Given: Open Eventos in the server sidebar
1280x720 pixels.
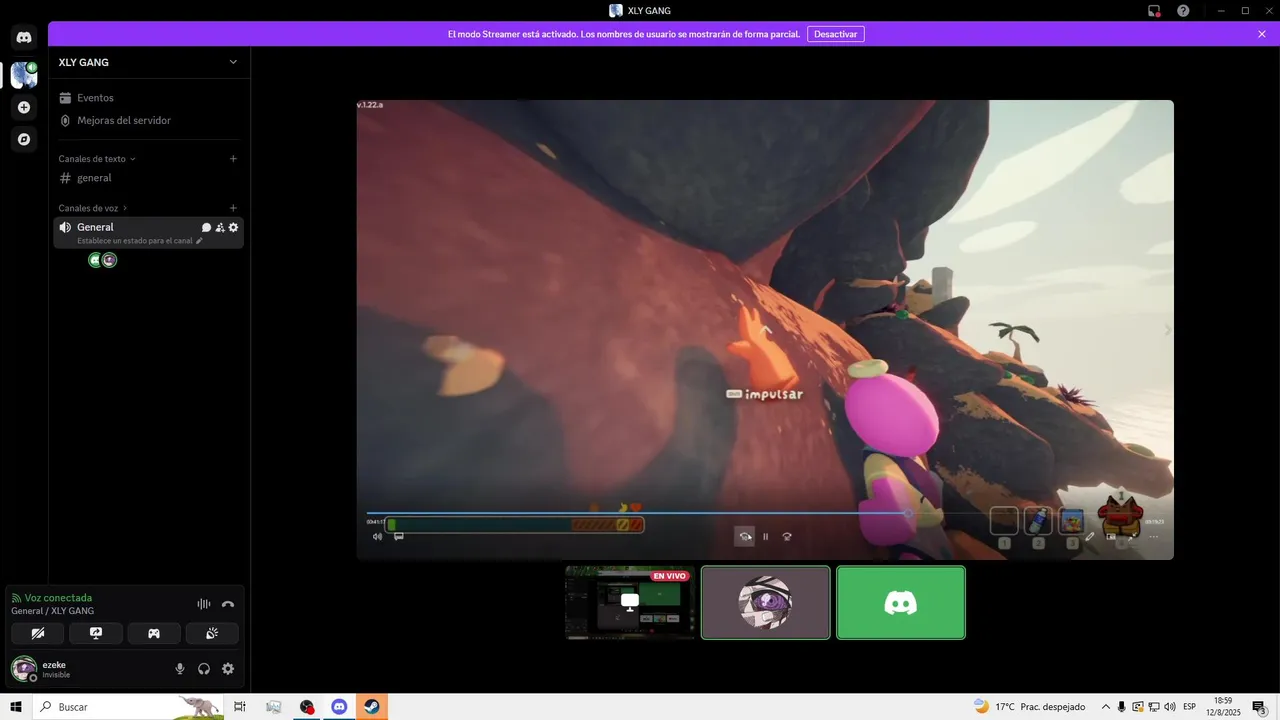Looking at the screenshot, I should point(148,98).
